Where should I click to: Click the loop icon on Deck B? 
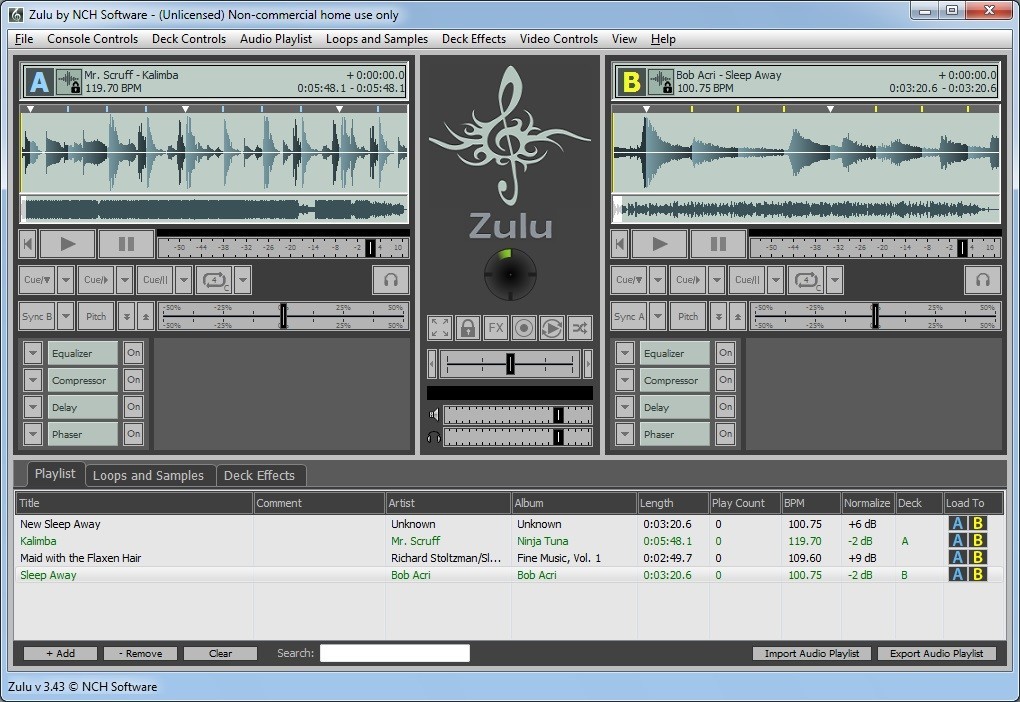click(805, 280)
